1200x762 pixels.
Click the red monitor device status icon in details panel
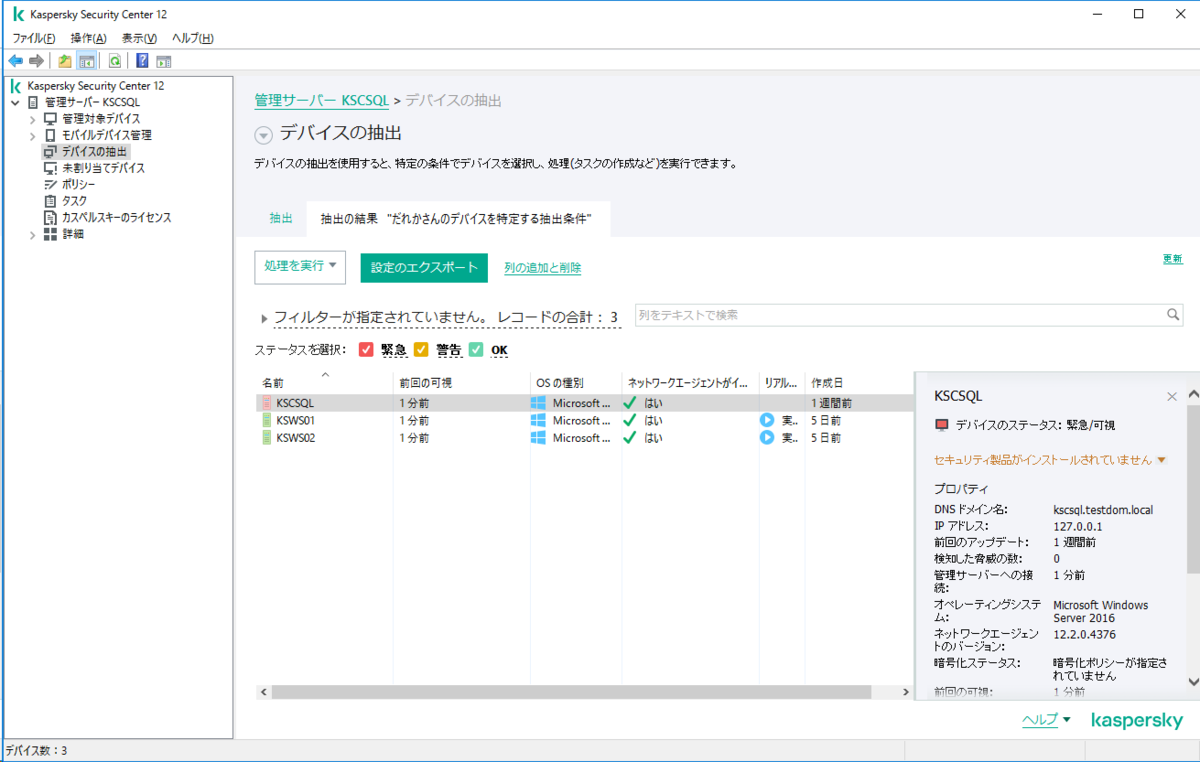click(941, 425)
